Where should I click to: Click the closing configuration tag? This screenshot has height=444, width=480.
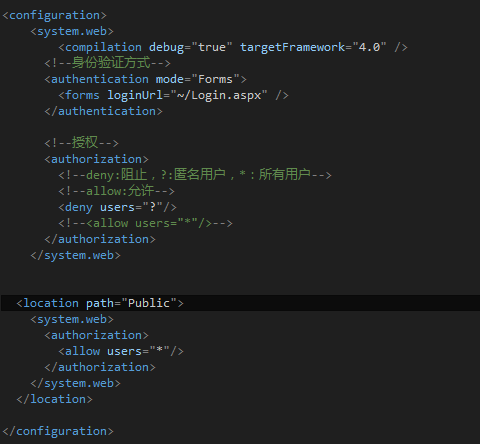[x=58, y=431]
